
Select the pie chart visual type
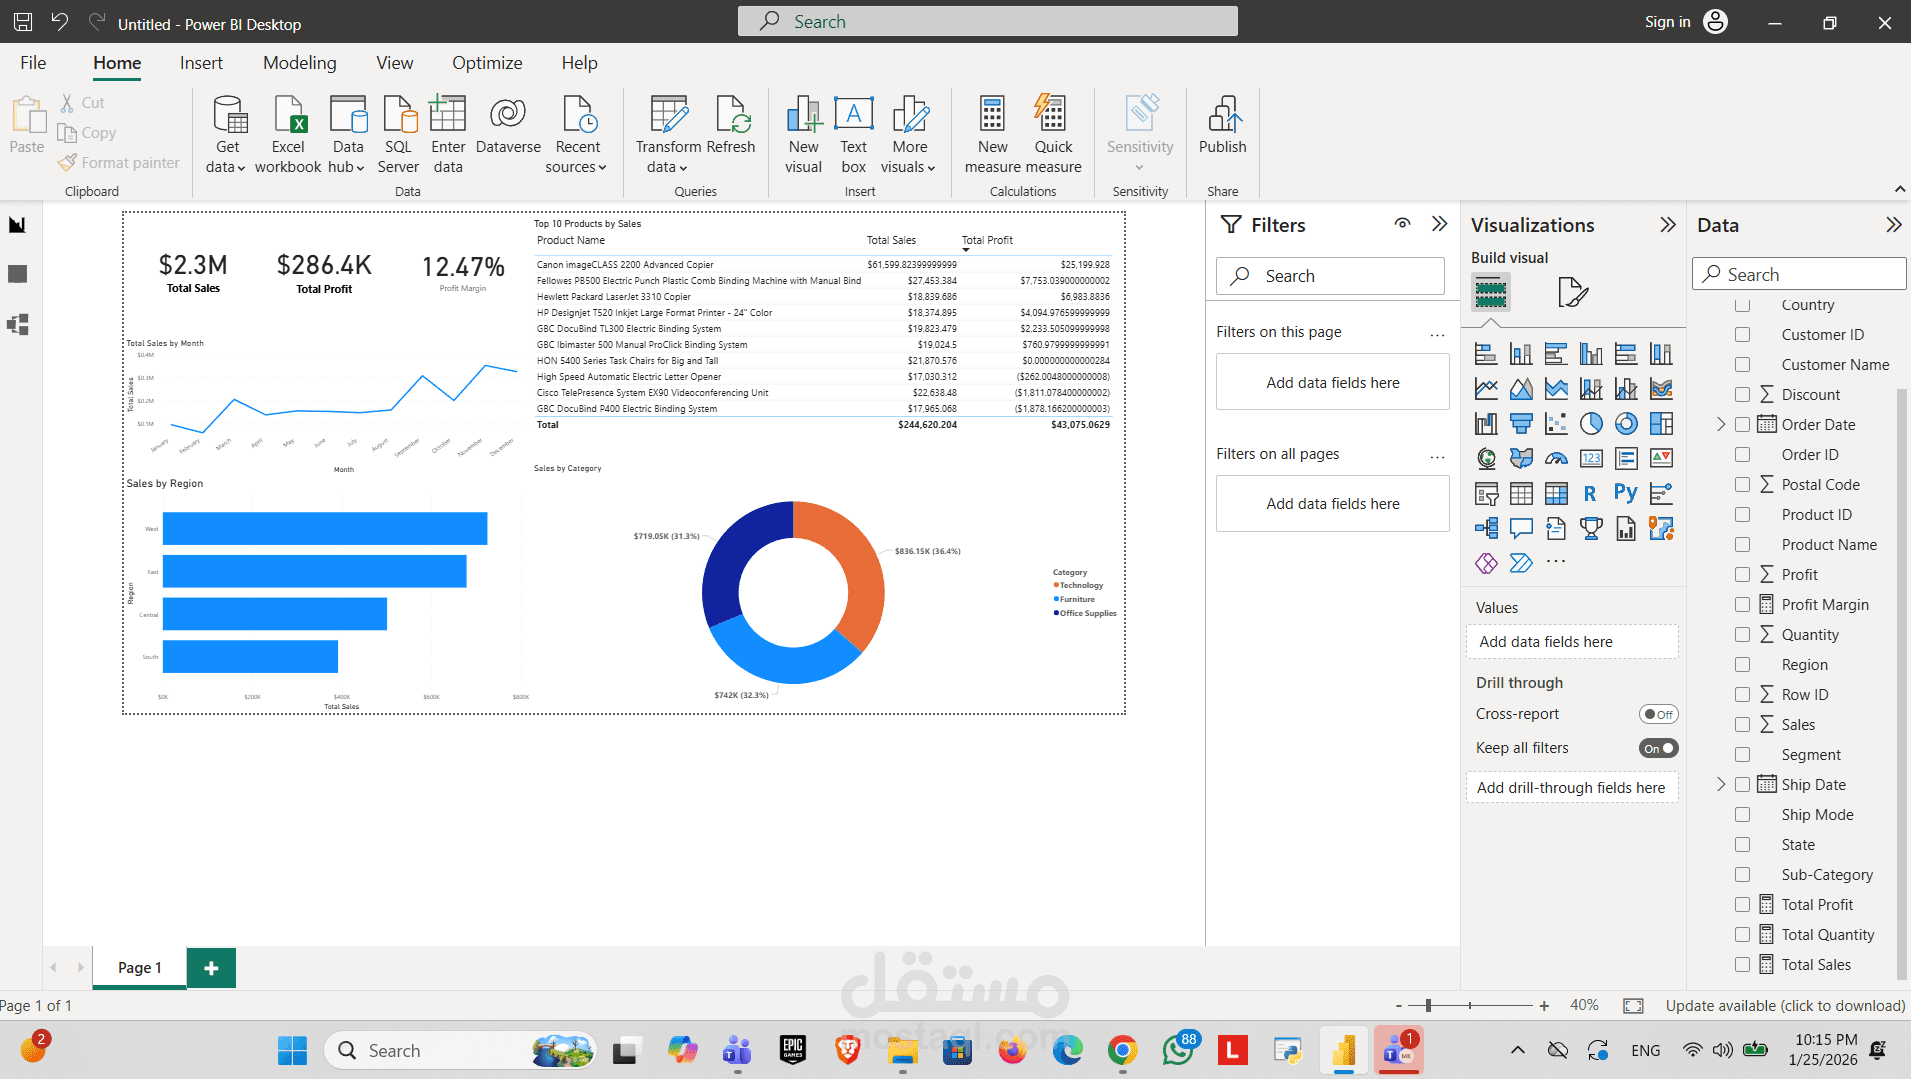coord(1591,424)
